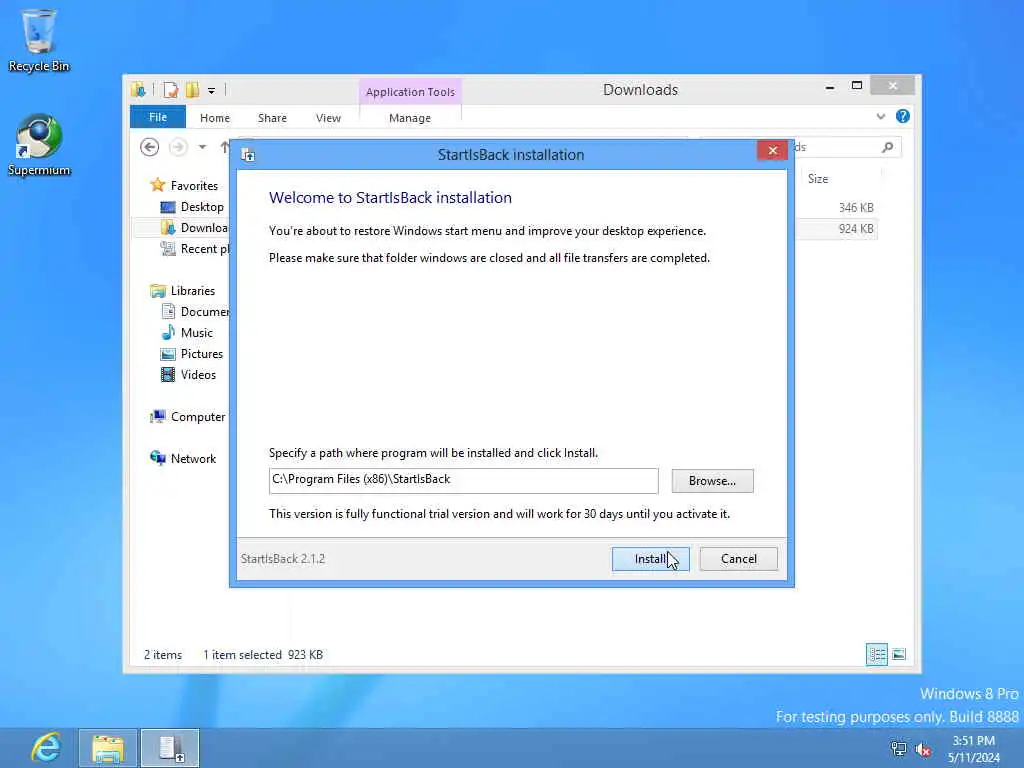Click the Install button in StartIsBack setup
The height and width of the screenshot is (768, 1024).
650,559
